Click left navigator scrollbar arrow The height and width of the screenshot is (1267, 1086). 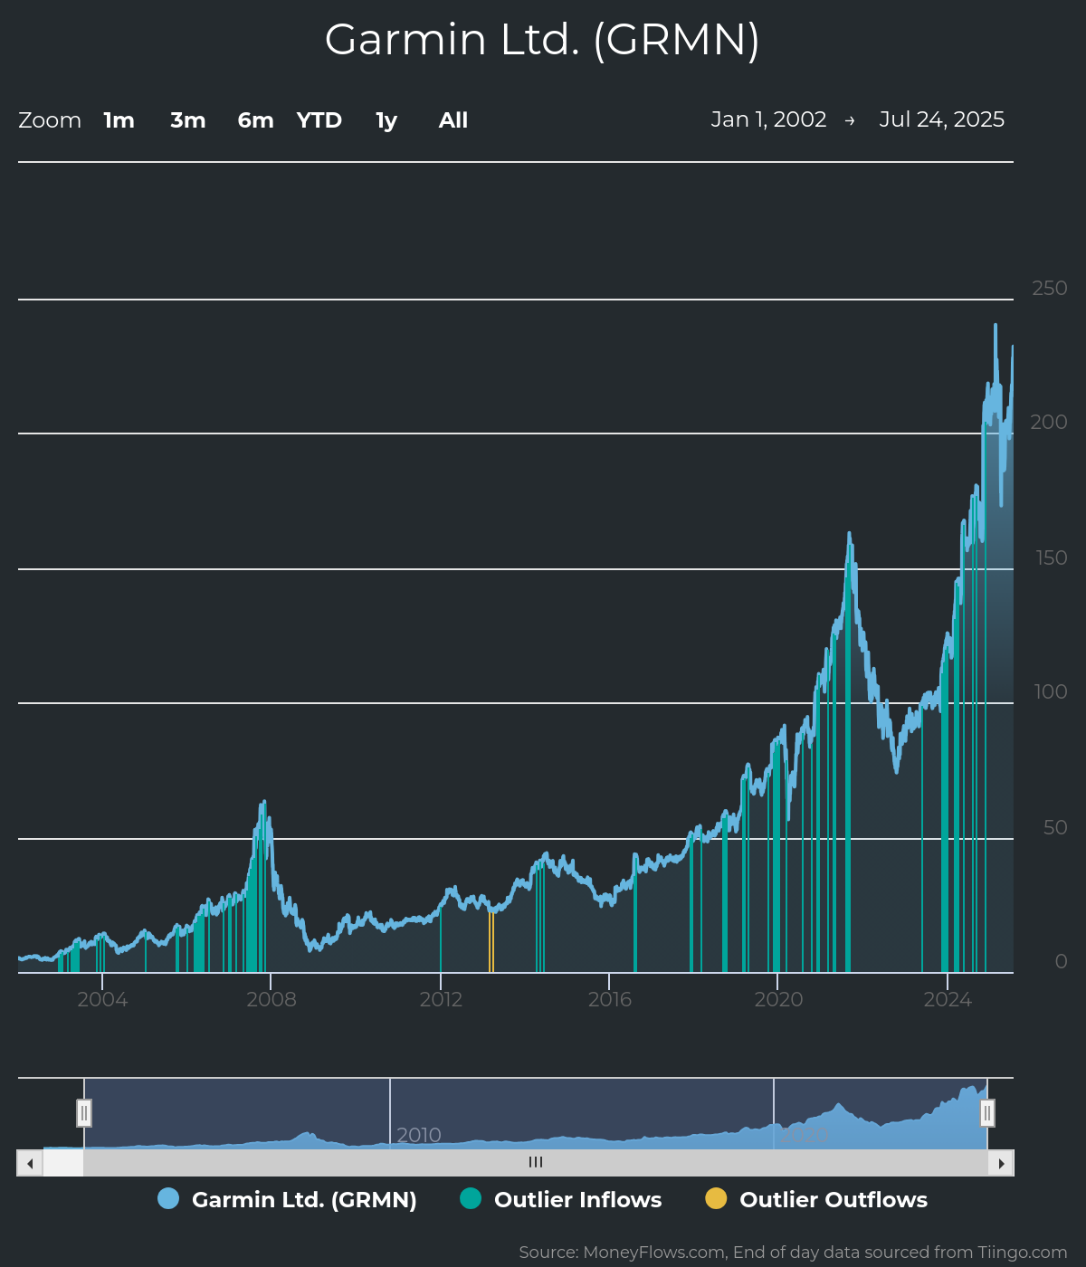(30, 1163)
